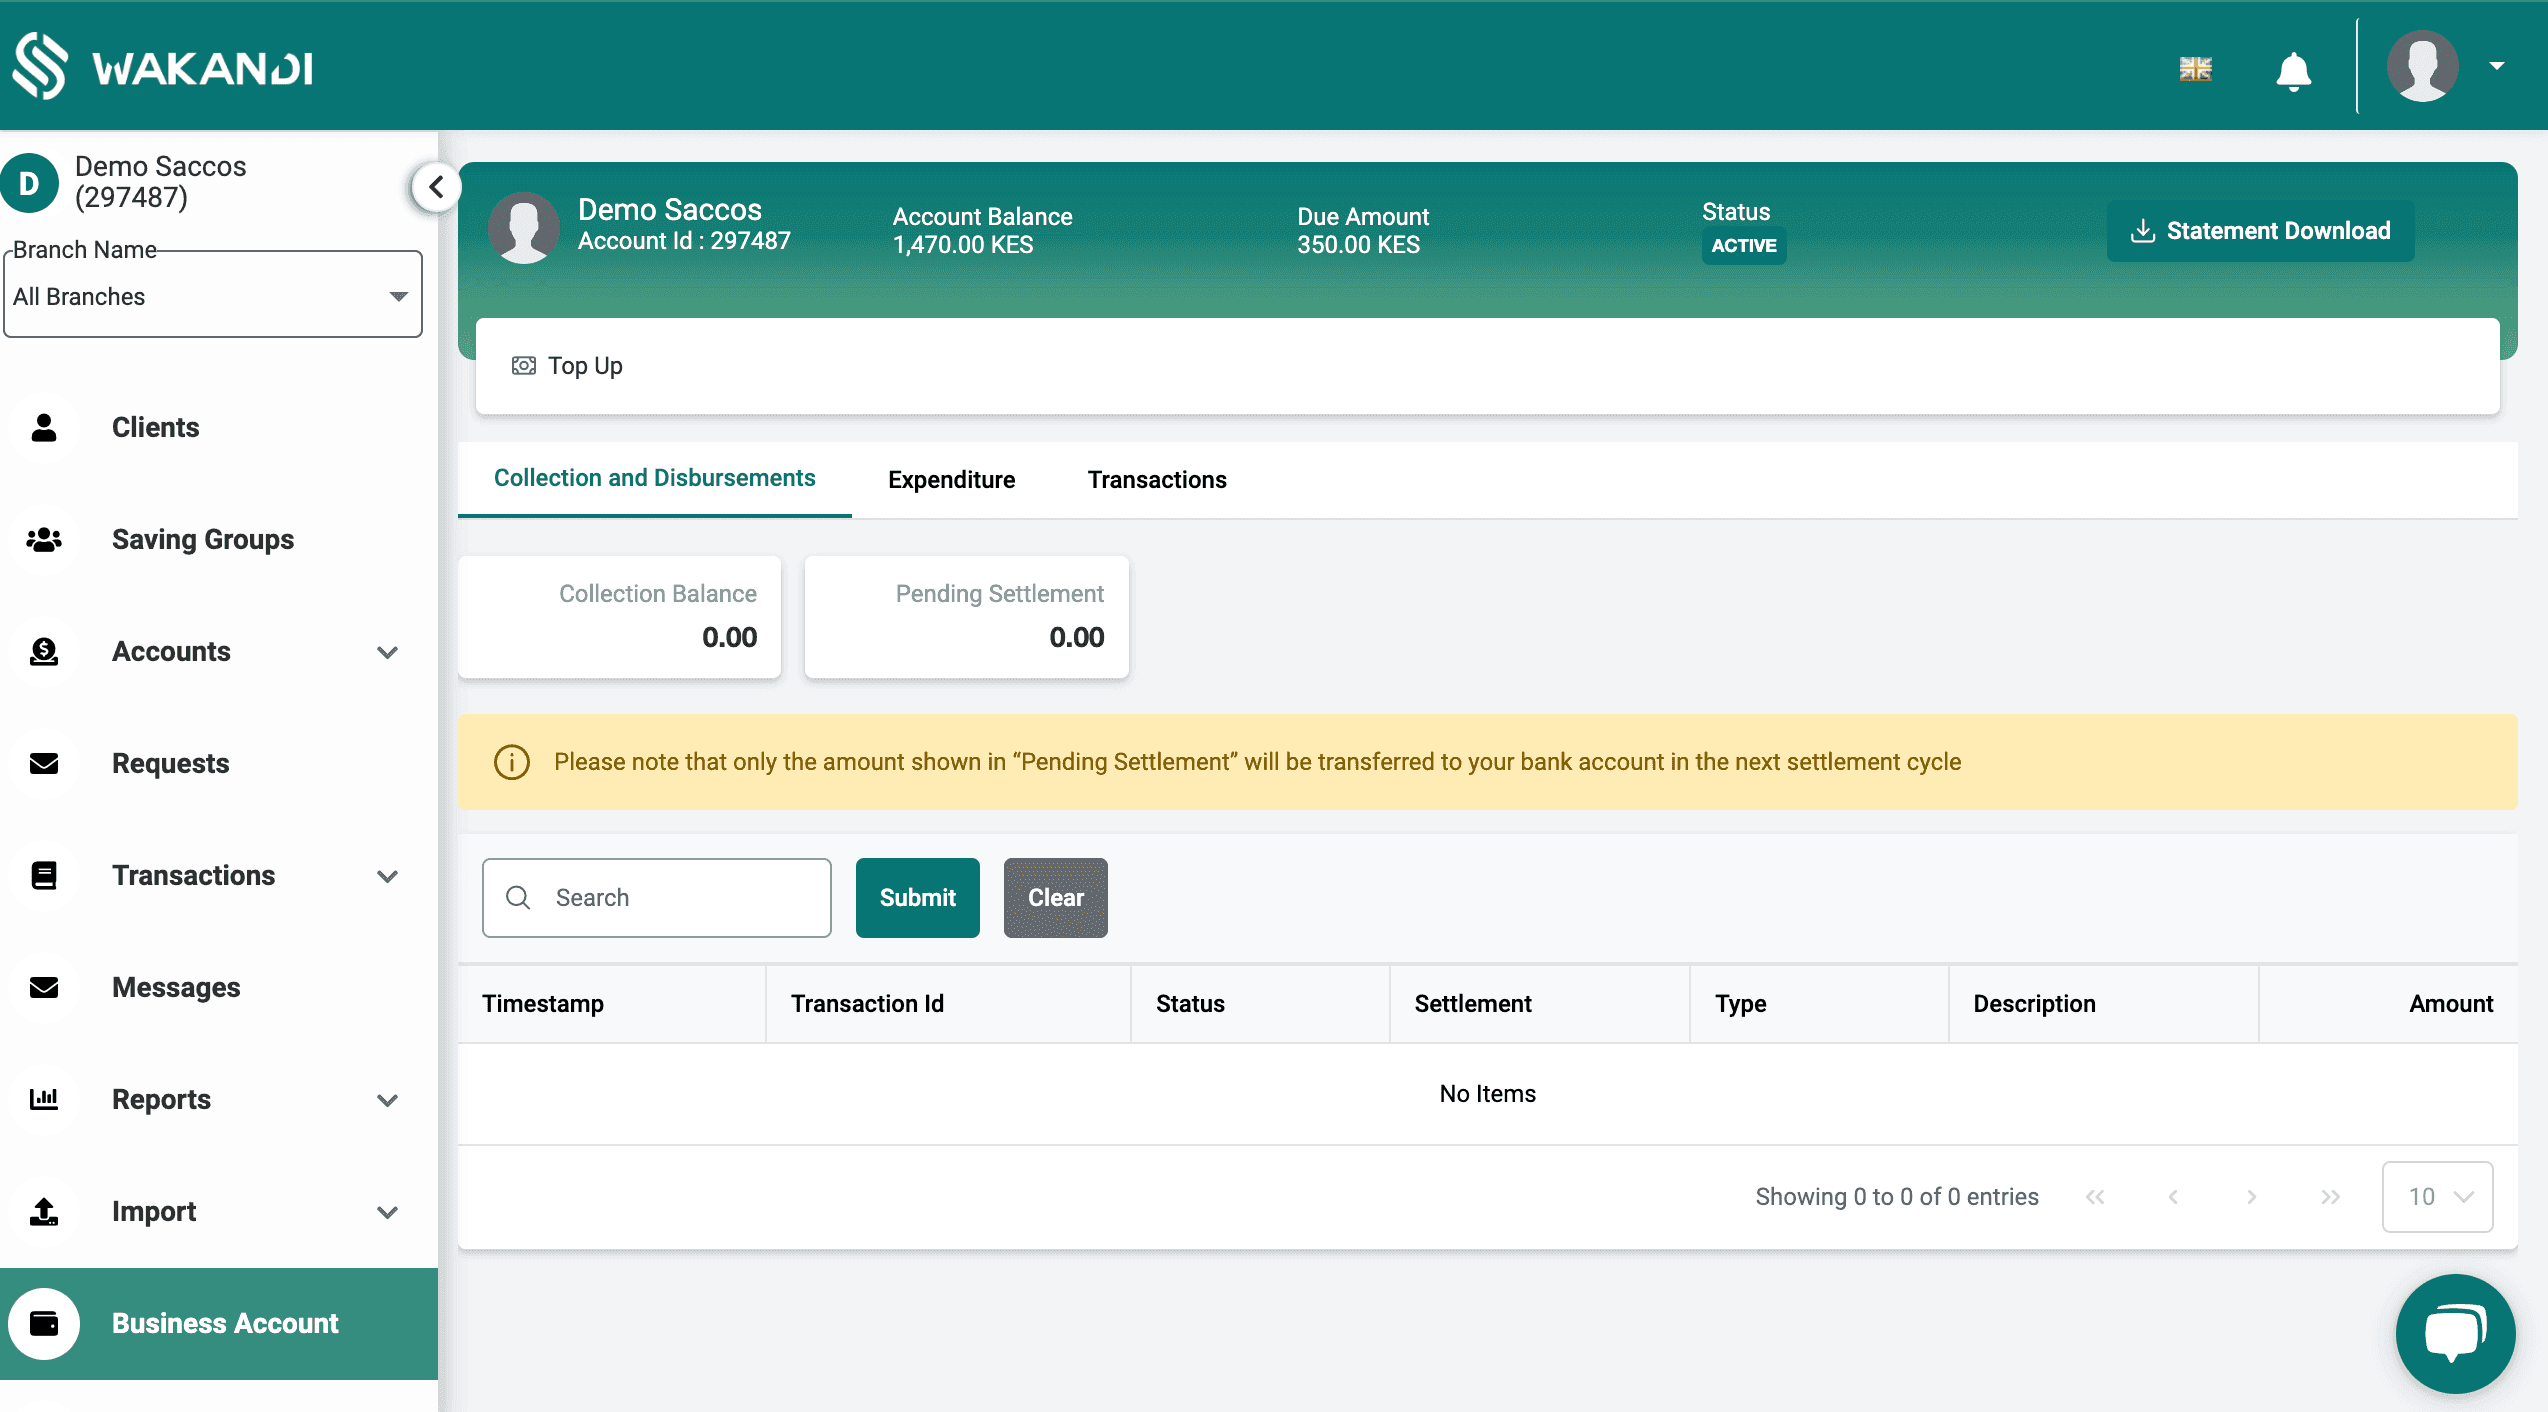Open the language flag selector
This screenshot has height=1412, width=2548.
pos(2195,69)
